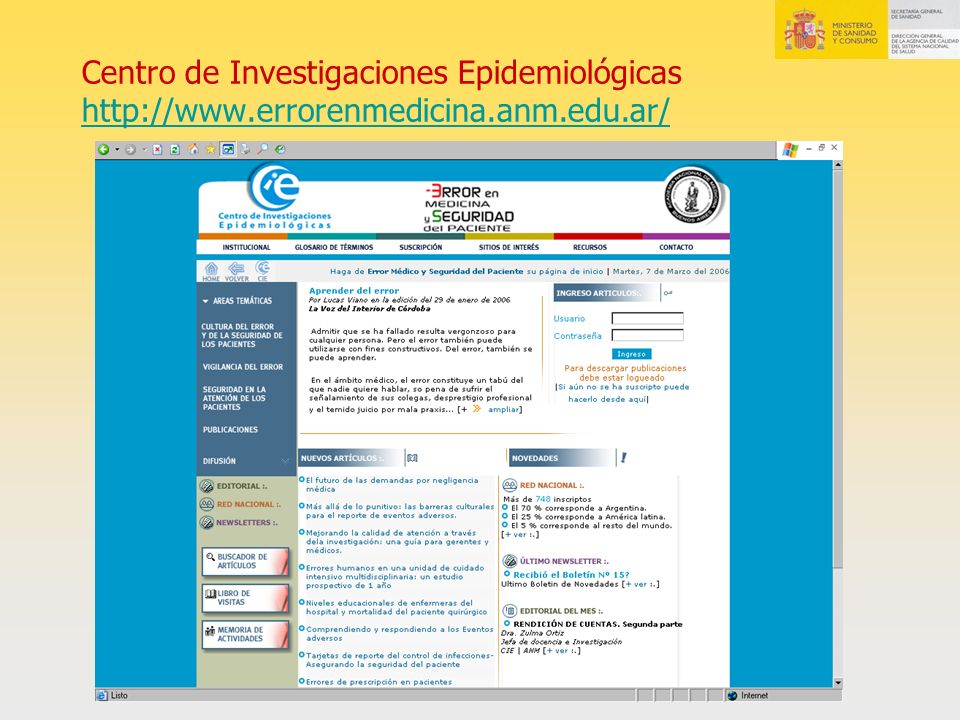
Task: Click the site HOME icon
Action: [x=211, y=271]
